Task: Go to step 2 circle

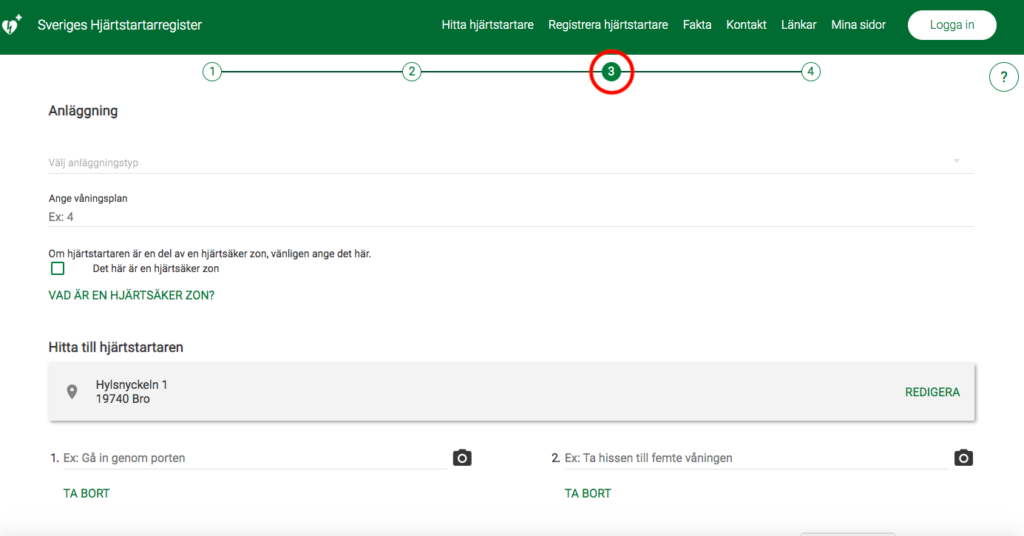Action: 411,72
